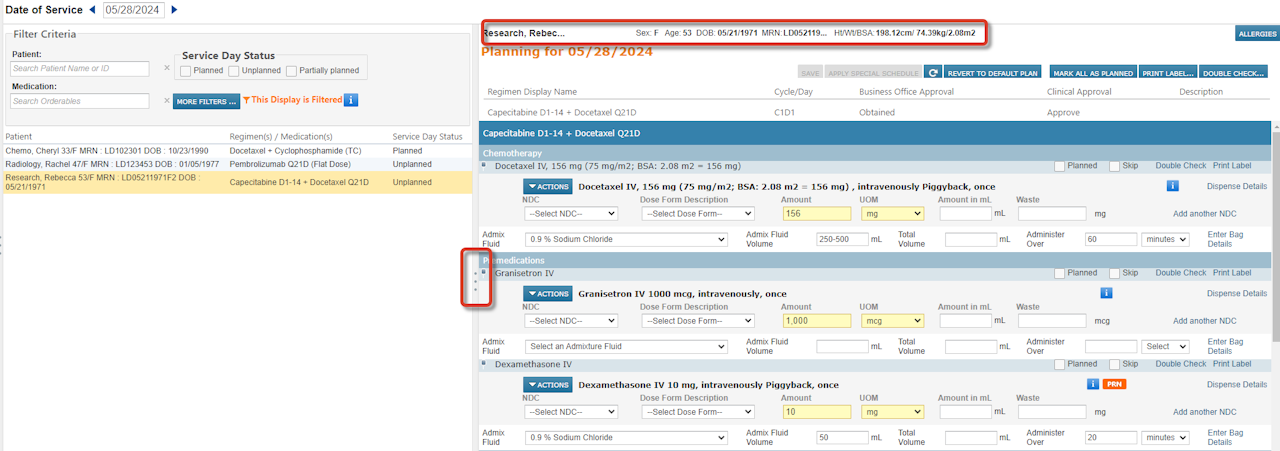Open Select an Admixture Fluid dropdown
The image size is (1280, 451).
tap(627, 347)
